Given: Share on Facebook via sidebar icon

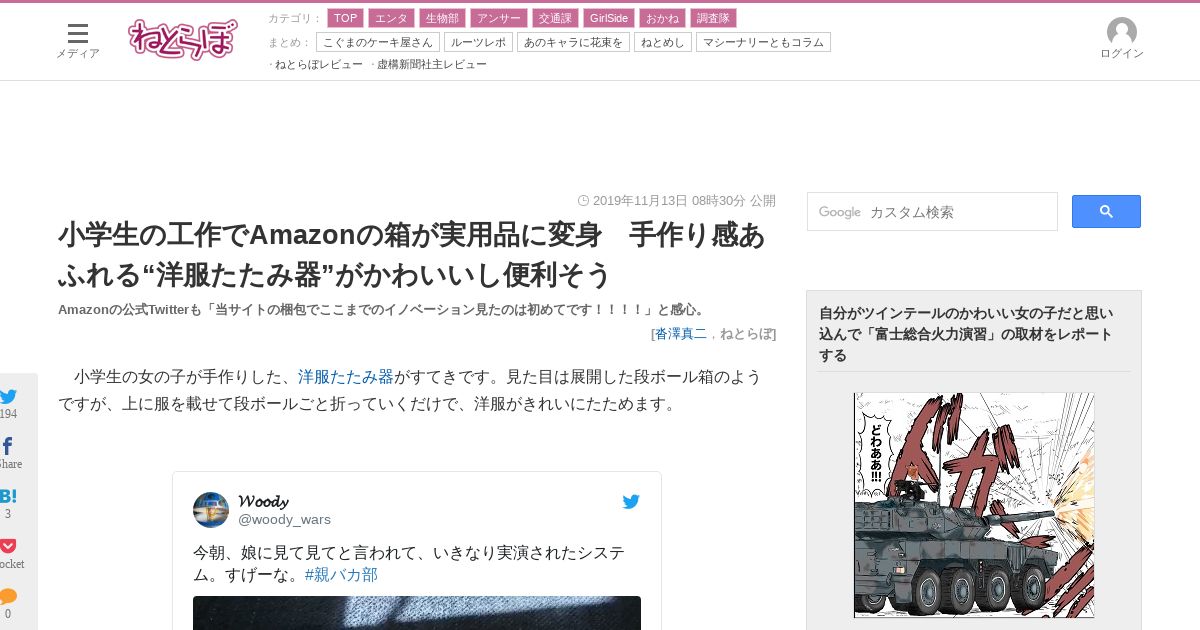Looking at the screenshot, I should coord(8,446).
